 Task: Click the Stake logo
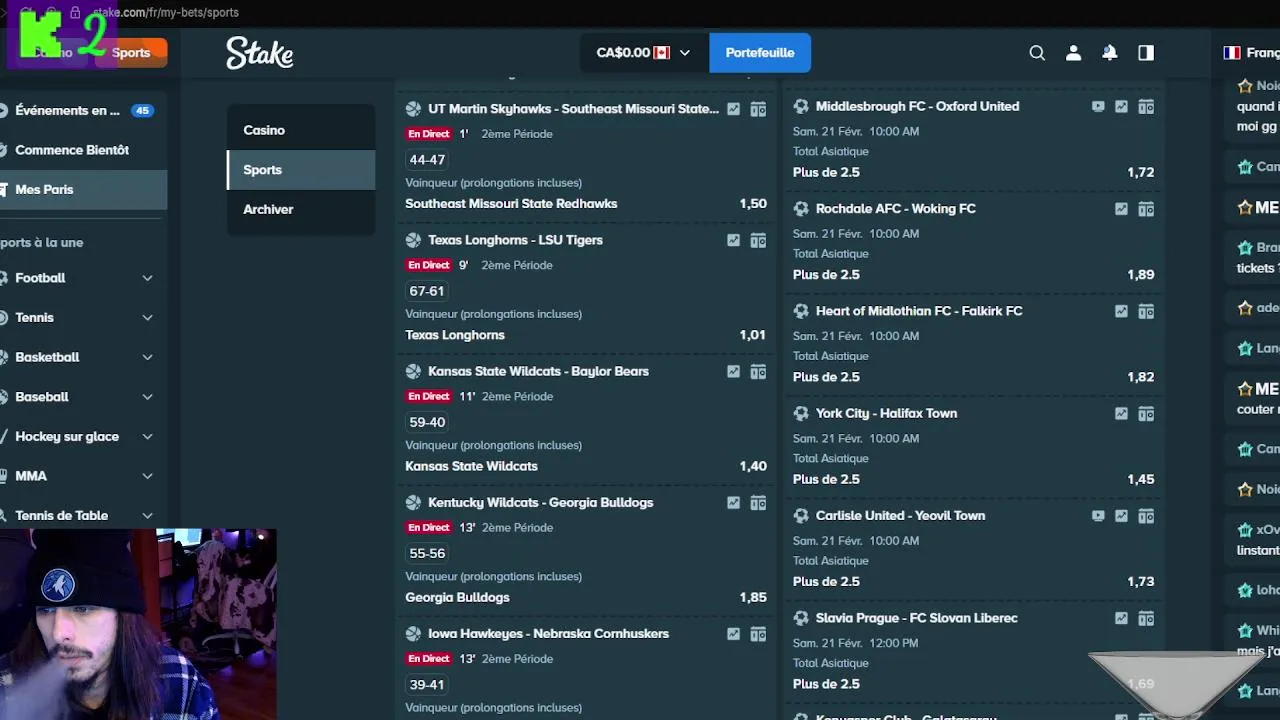click(260, 53)
